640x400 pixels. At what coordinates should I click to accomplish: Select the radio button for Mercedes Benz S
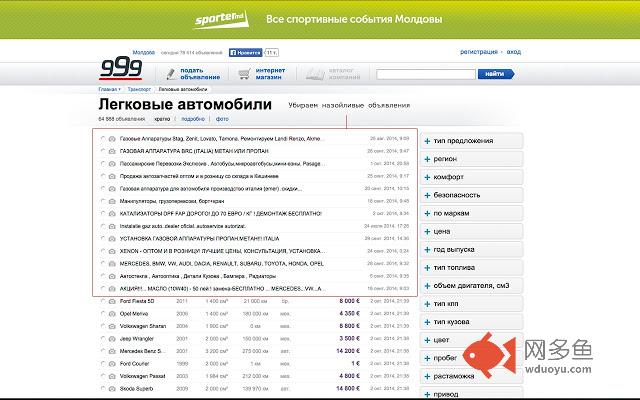pyautogui.click(x=103, y=351)
